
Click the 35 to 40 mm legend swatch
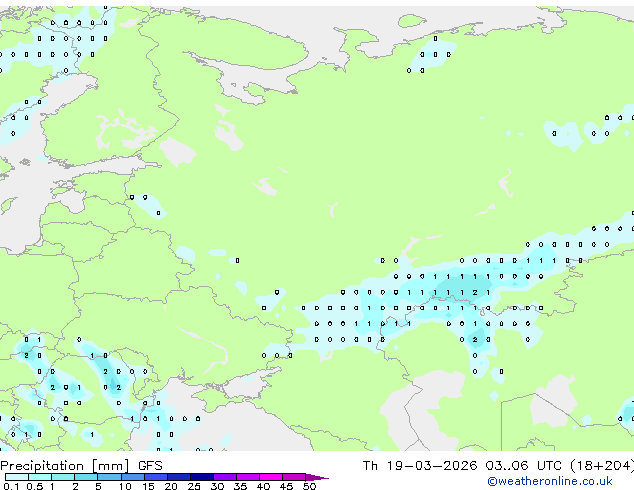[248, 477]
